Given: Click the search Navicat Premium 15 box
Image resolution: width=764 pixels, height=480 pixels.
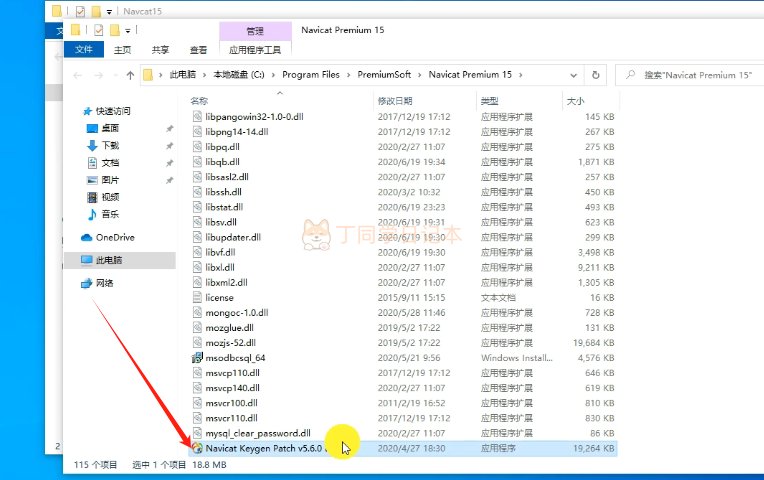Looking at the screenshot, I should pos(690,75).
